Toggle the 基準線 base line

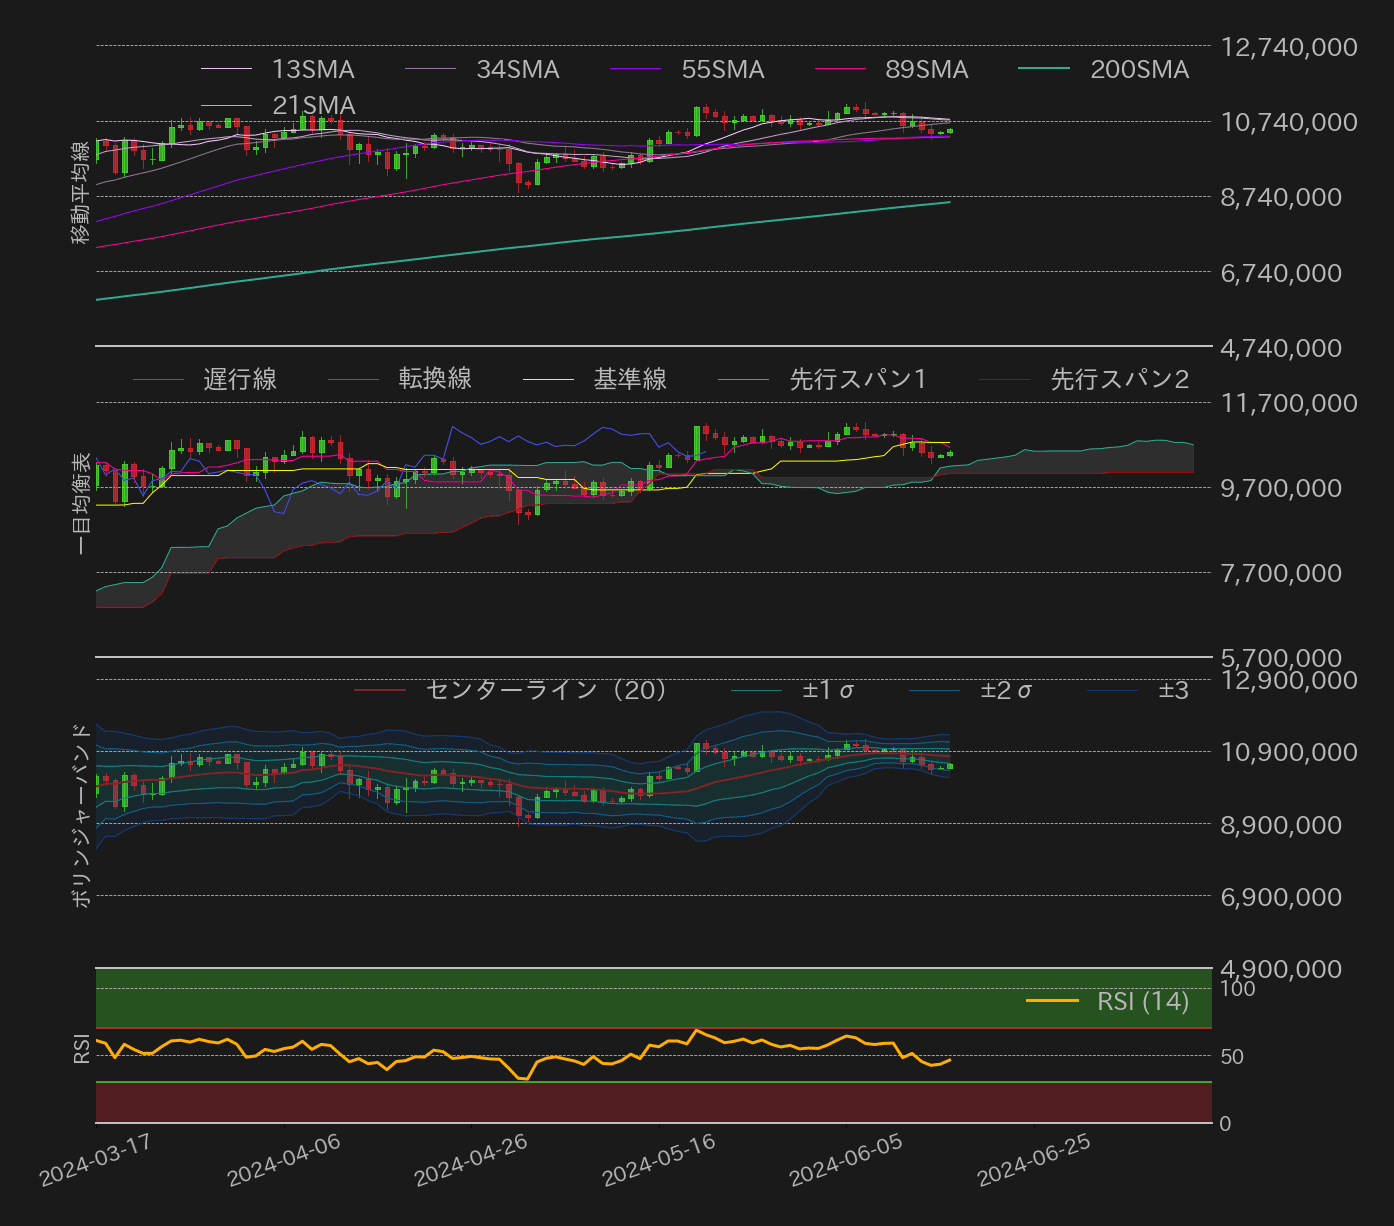click(632, 379)
